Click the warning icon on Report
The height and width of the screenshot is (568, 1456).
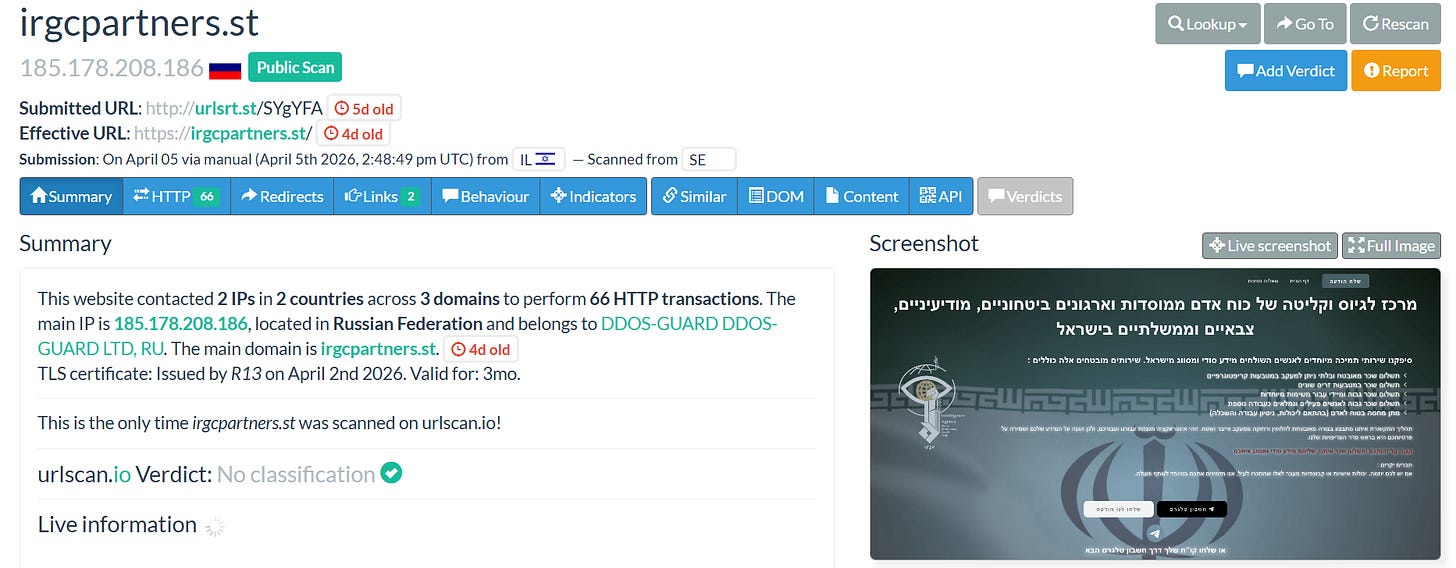point(1371,70)
